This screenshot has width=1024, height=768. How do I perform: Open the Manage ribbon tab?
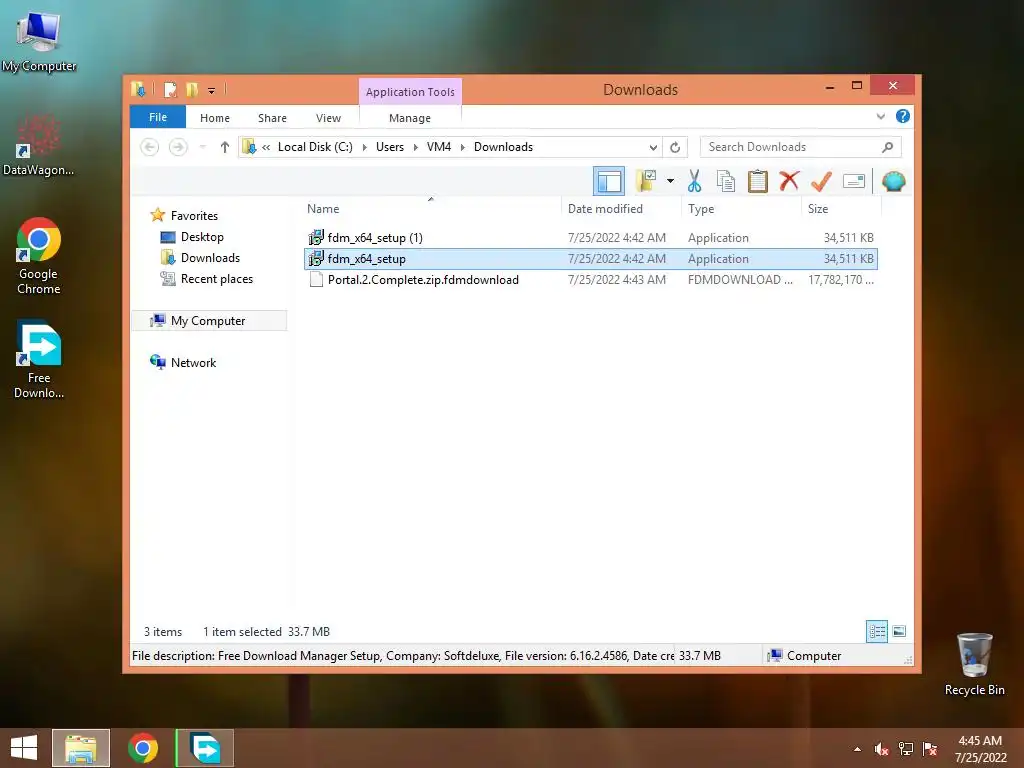(x=409, y=118)
